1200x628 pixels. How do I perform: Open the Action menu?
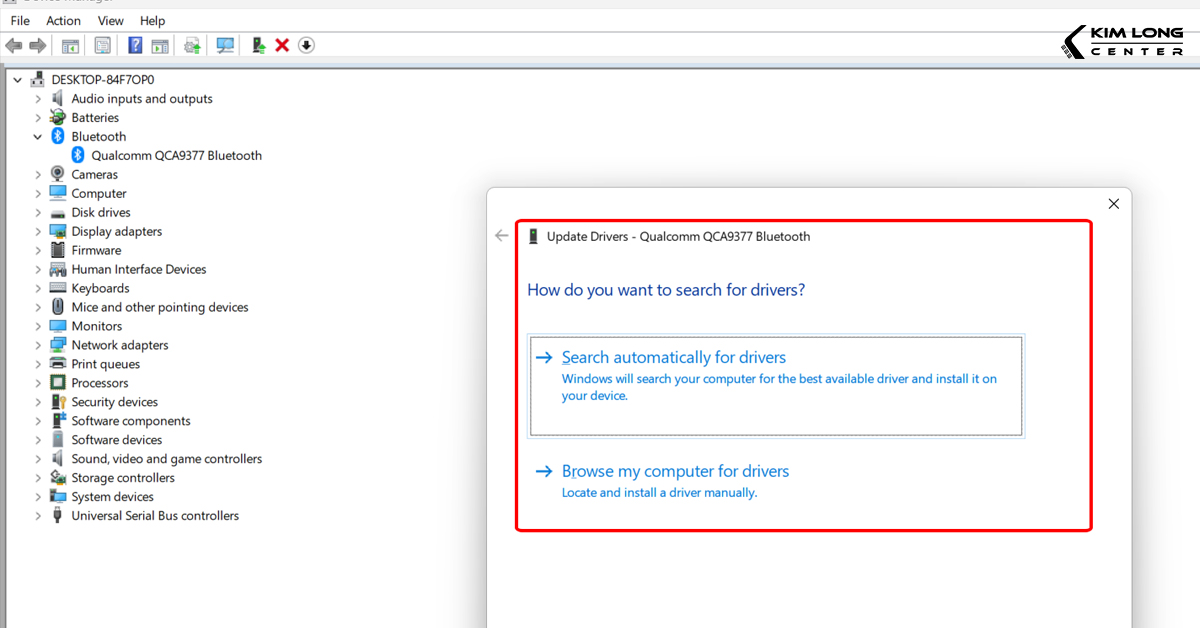[63, 21]
